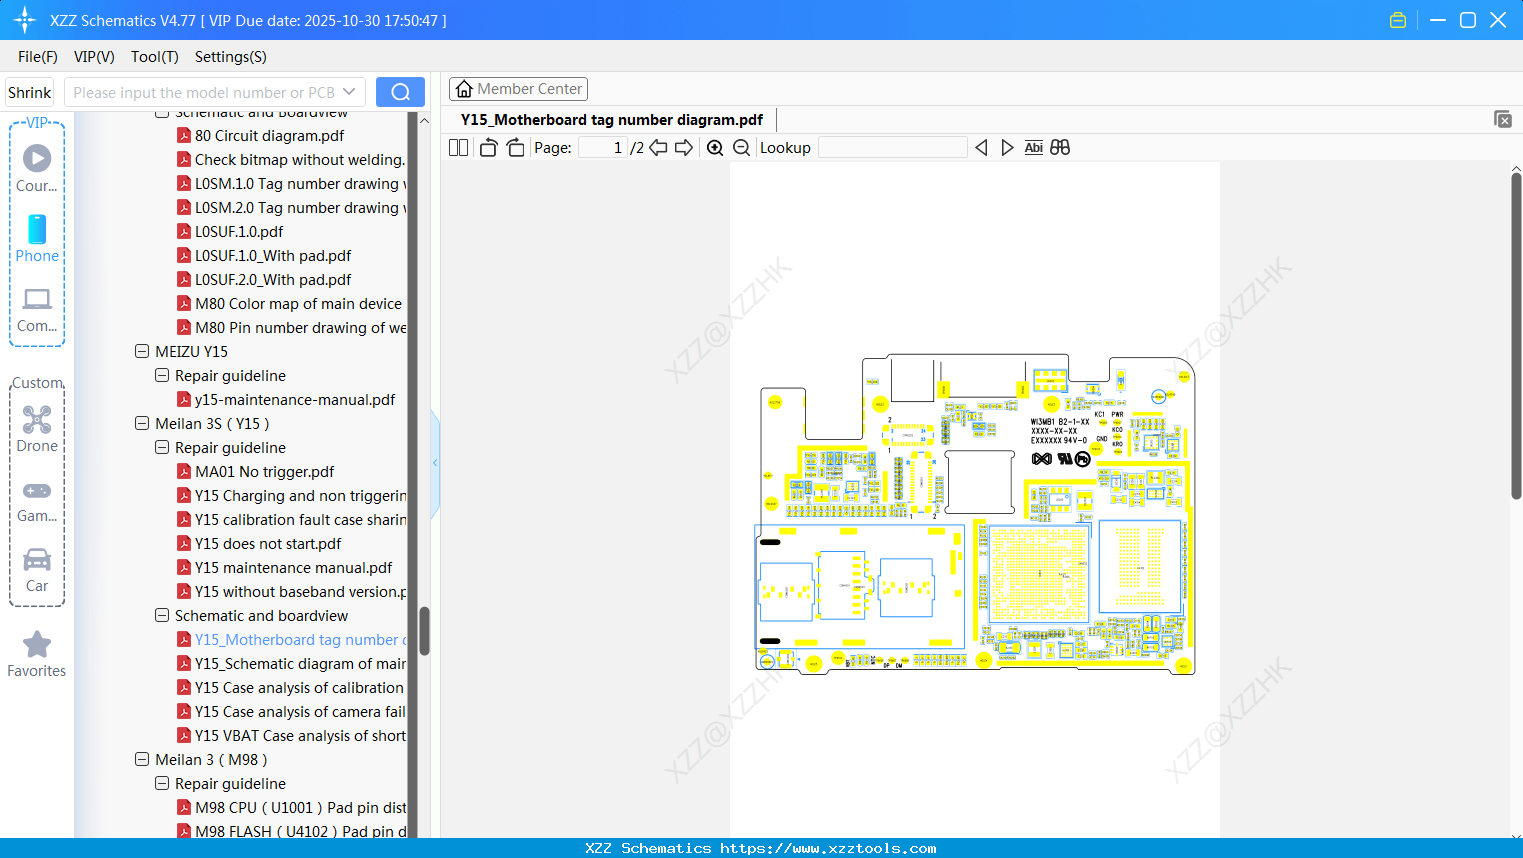Open the briefcase icon in title bar
Image resolution: width=1523 pixels, height=858 pixels.
click(x=1397, y=19)
